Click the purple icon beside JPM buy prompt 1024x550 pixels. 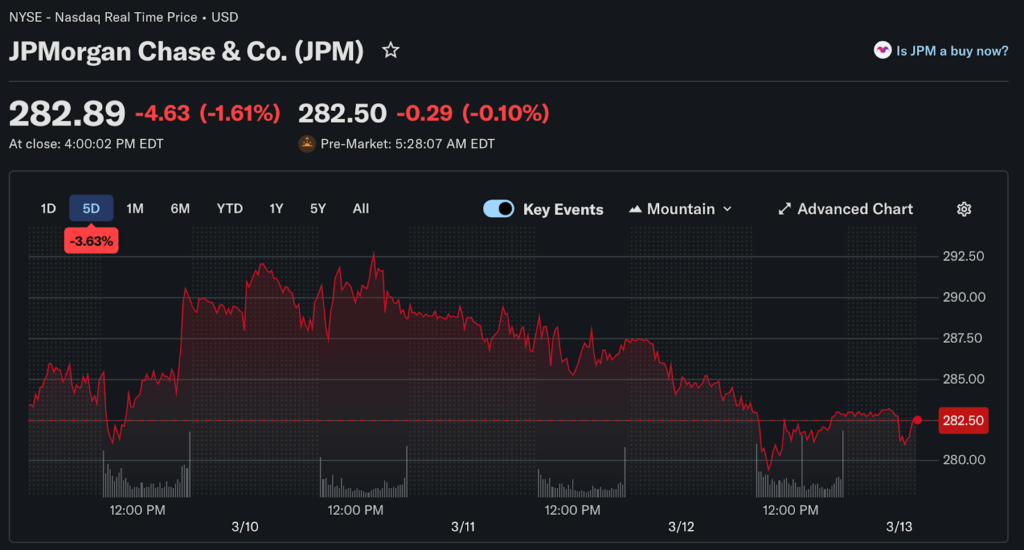click(882, 50)
